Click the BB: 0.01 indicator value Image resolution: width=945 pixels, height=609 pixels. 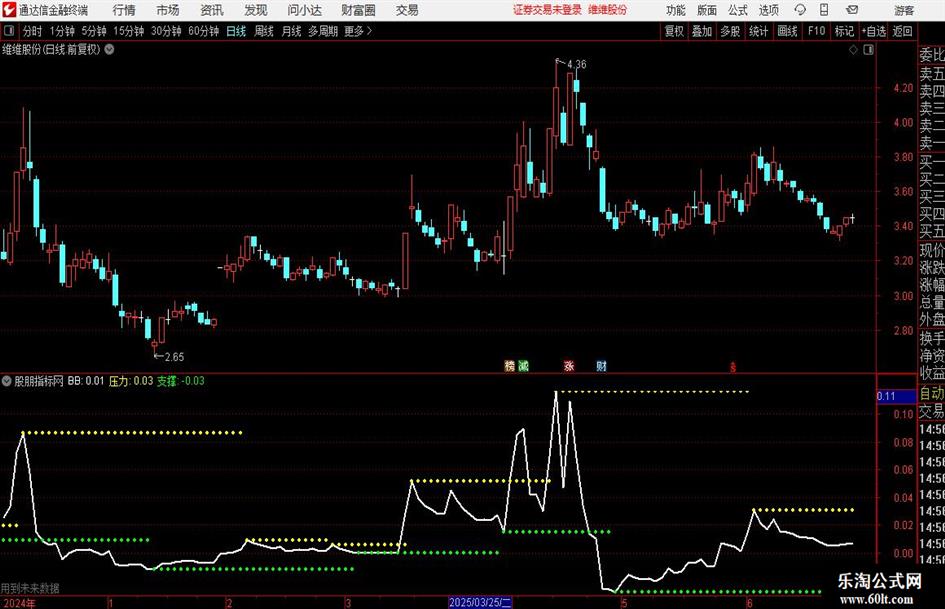(x=86, y=381)
